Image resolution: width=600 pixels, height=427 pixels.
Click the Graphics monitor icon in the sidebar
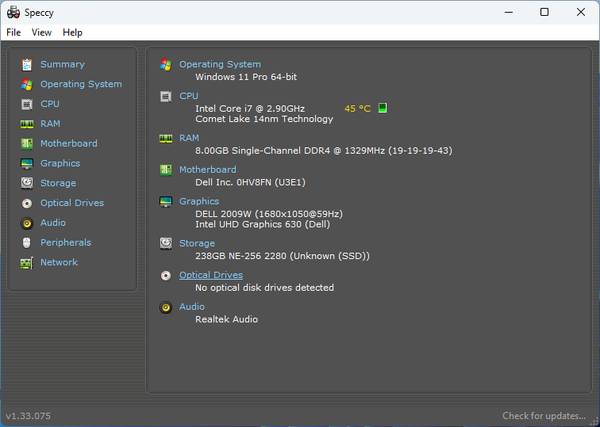[x=26, y=164]
